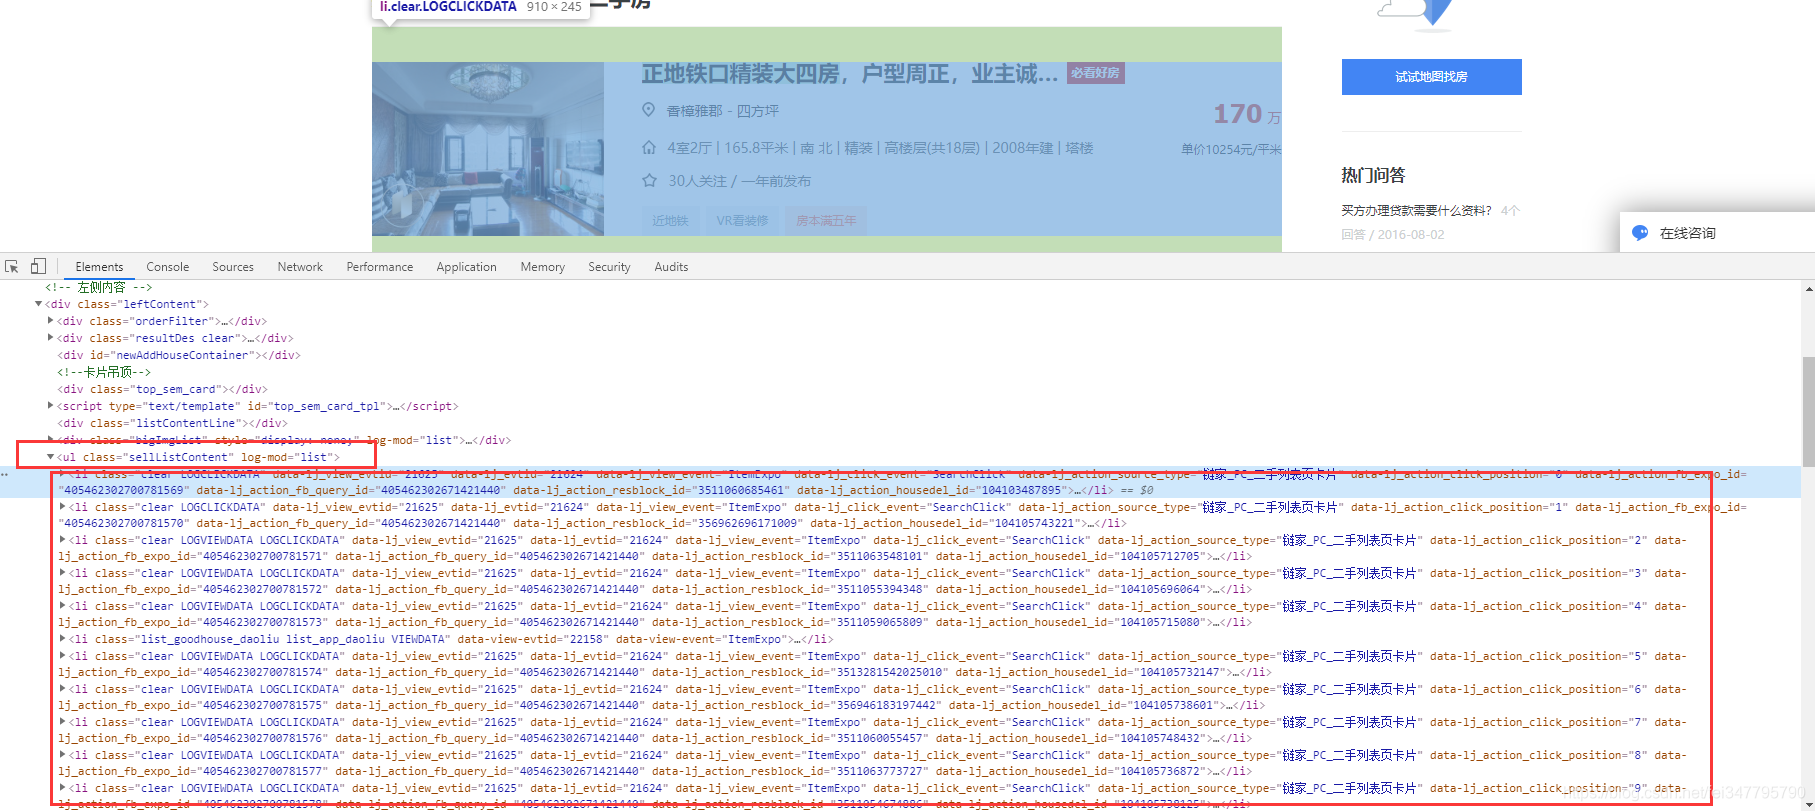This screenshot has height=811, width=1815.
Task: Open the question 买方办理贷款需要什么资料?
Action: point(1416,210)
